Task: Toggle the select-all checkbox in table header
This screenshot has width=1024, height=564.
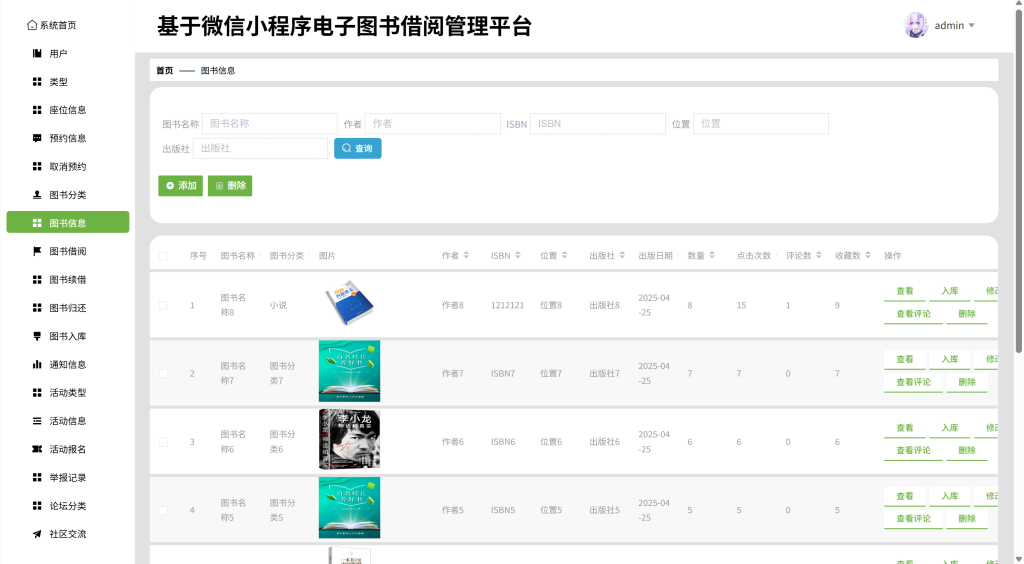Action: (163, 256)
